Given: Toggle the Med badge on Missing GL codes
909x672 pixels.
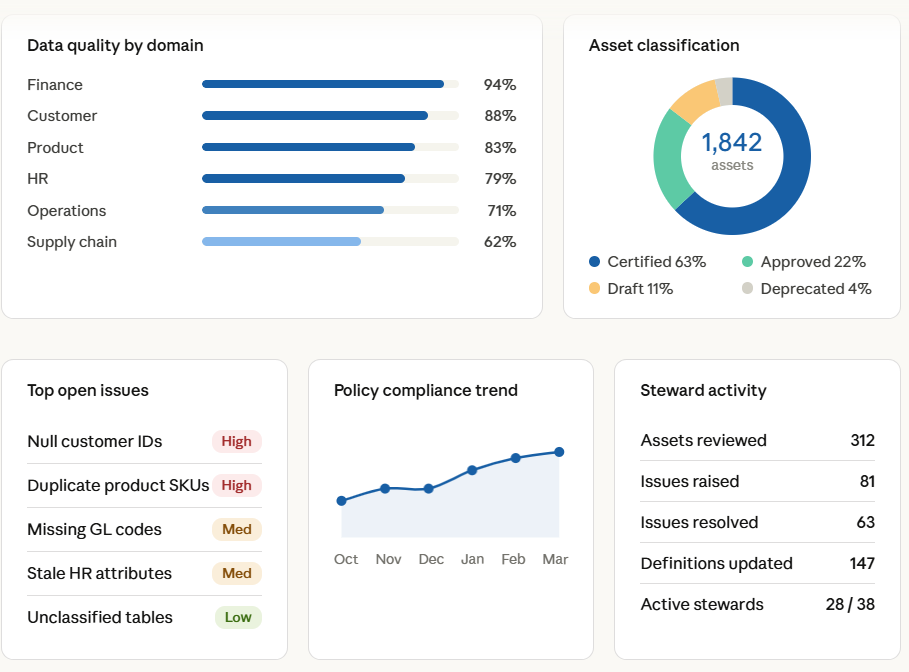Looking at the screenshot, I should tap(237, 529).
